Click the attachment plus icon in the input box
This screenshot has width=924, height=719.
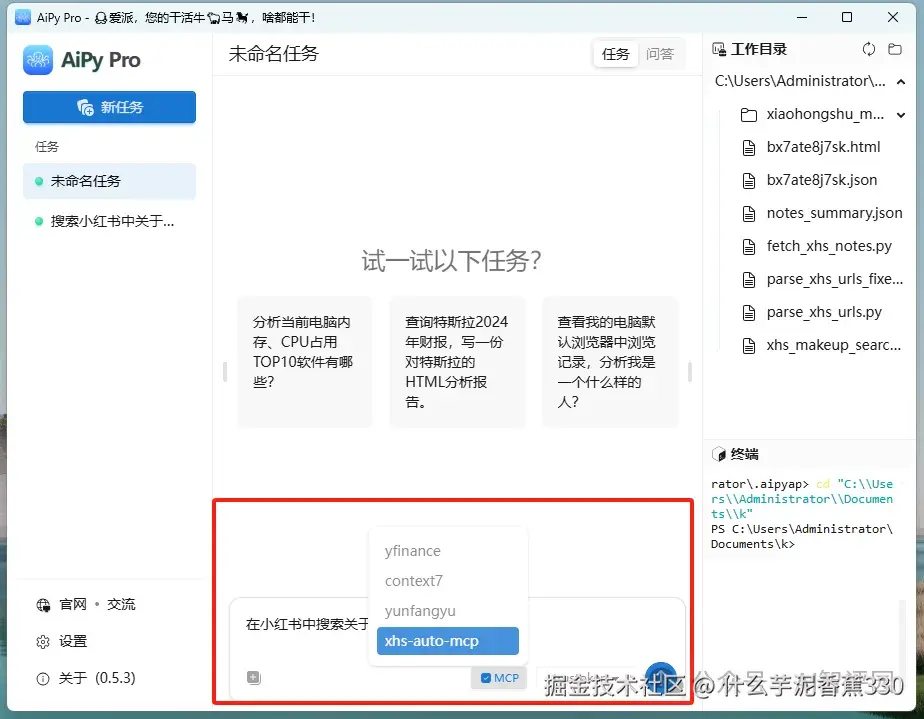(x=253, y=677)
